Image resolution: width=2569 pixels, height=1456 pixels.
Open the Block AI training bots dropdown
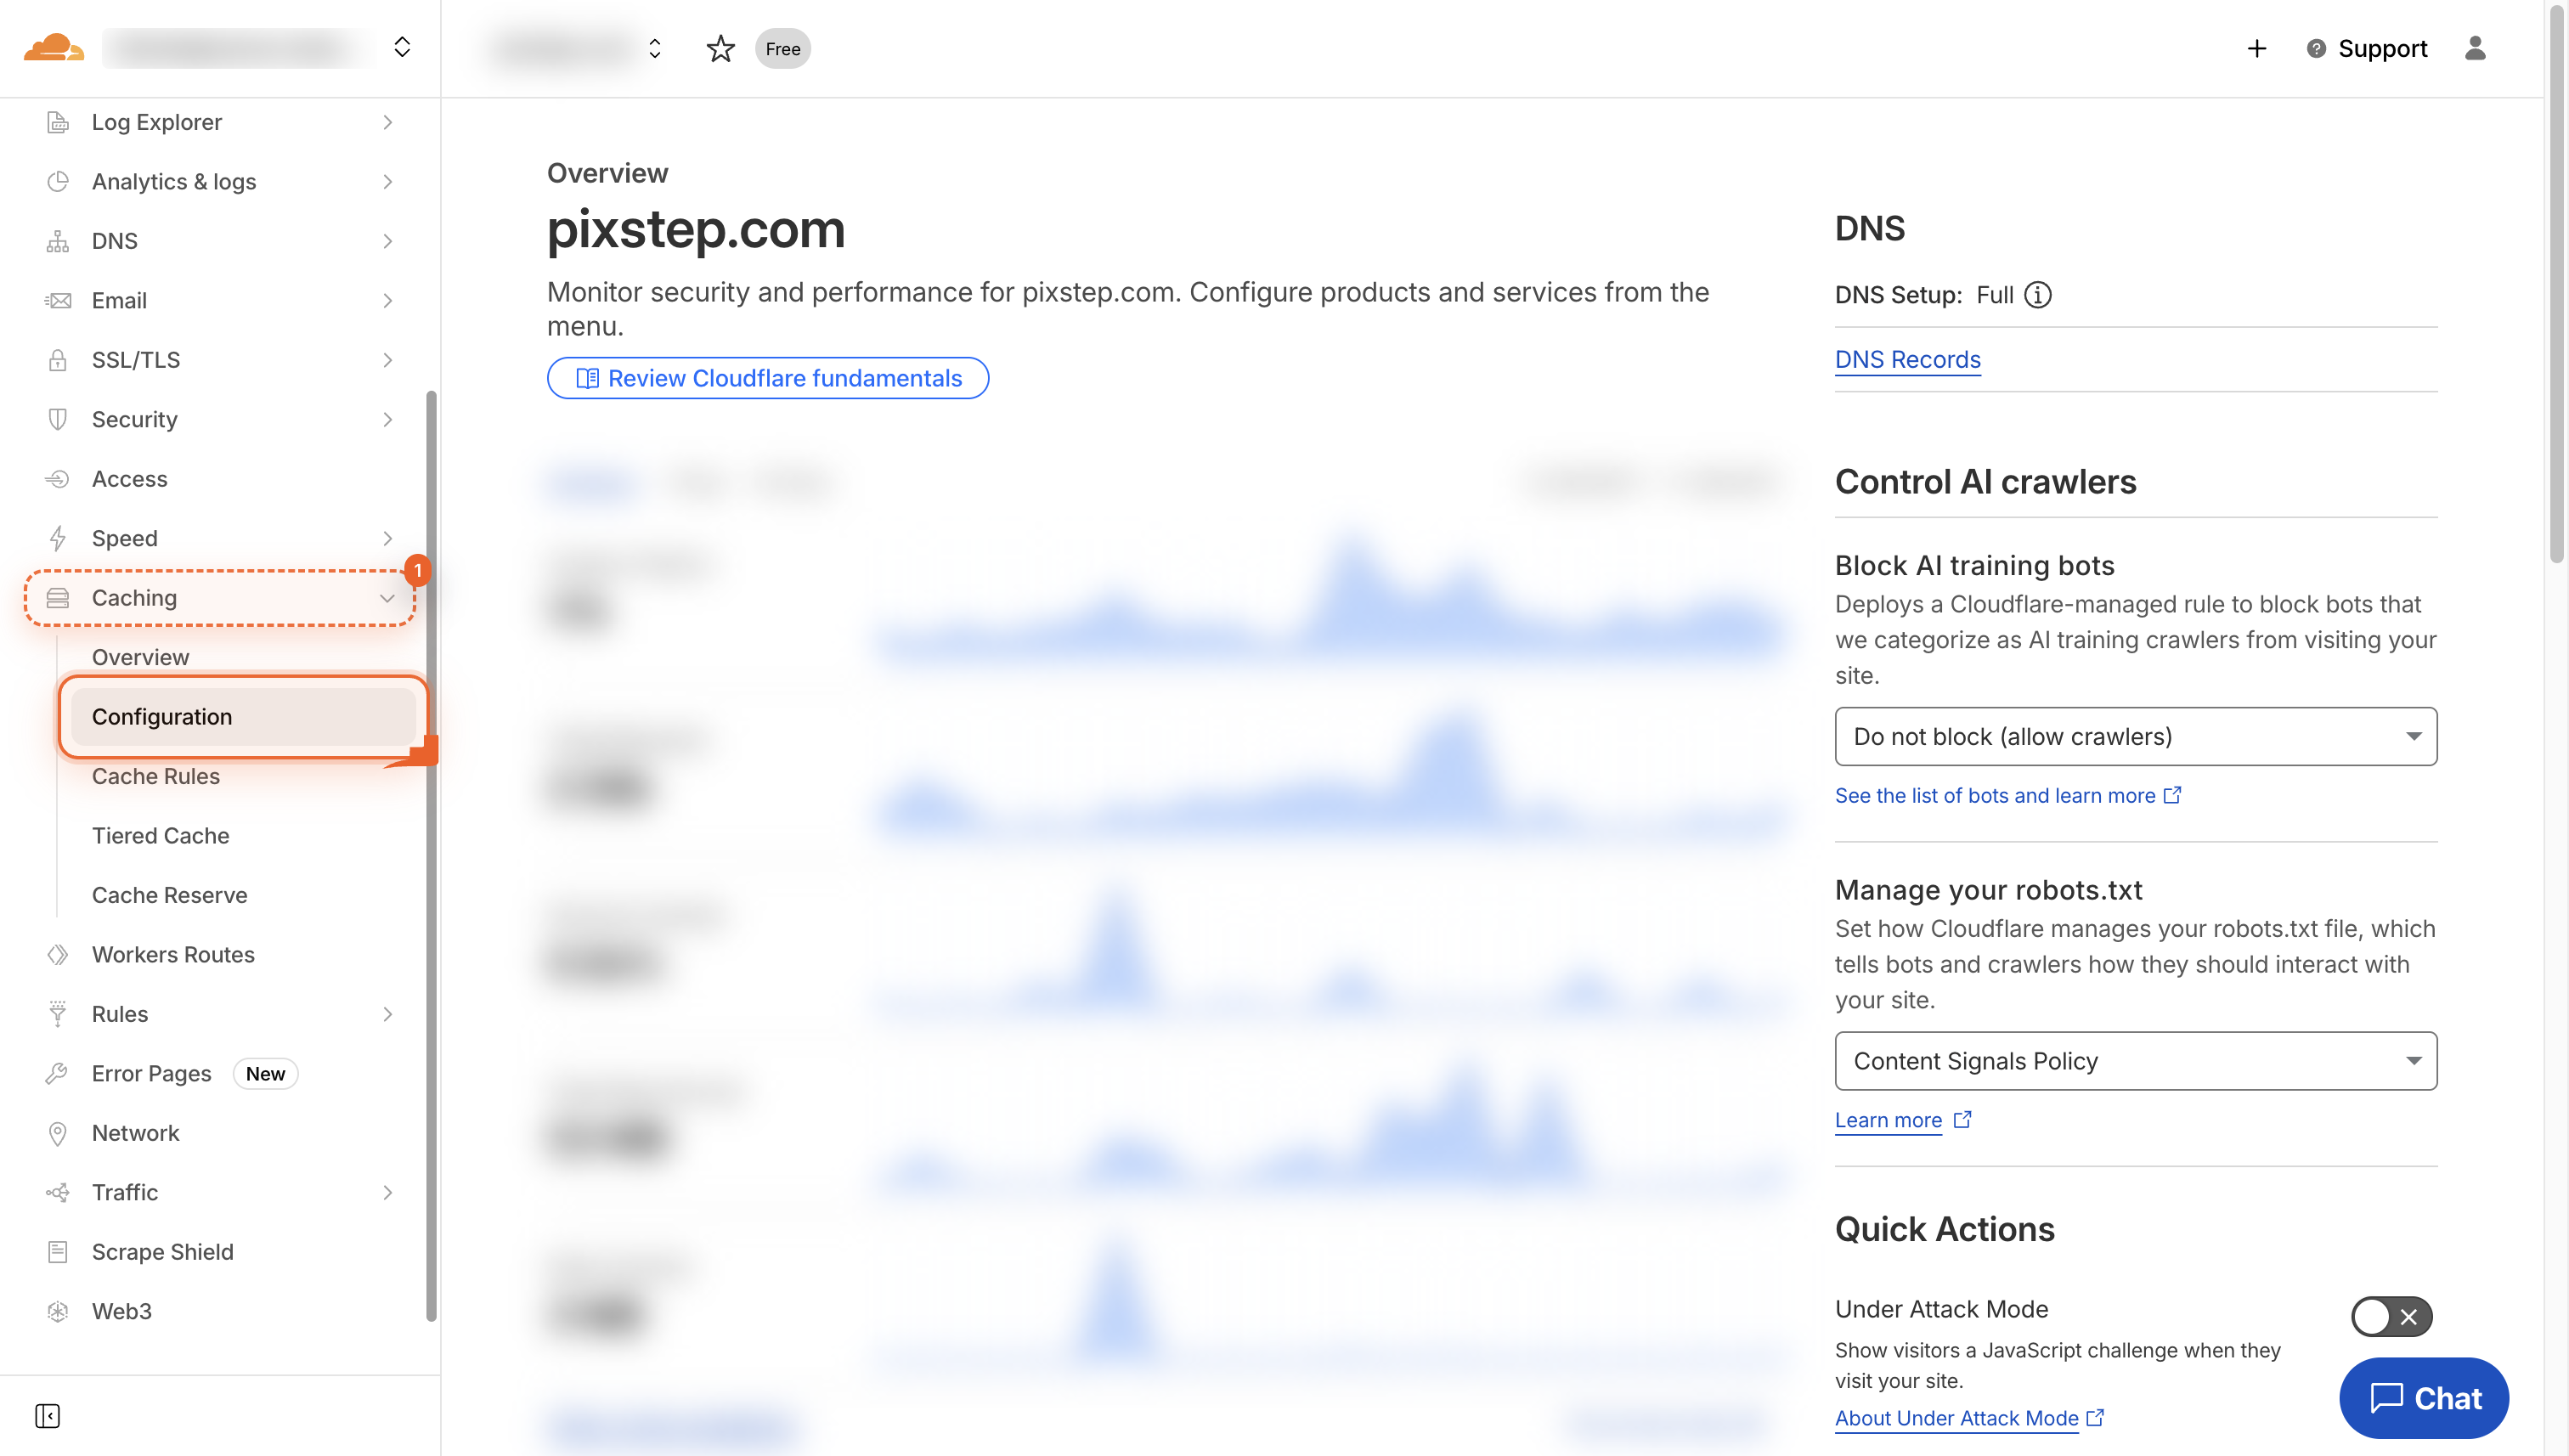(x=2136, y=736)
